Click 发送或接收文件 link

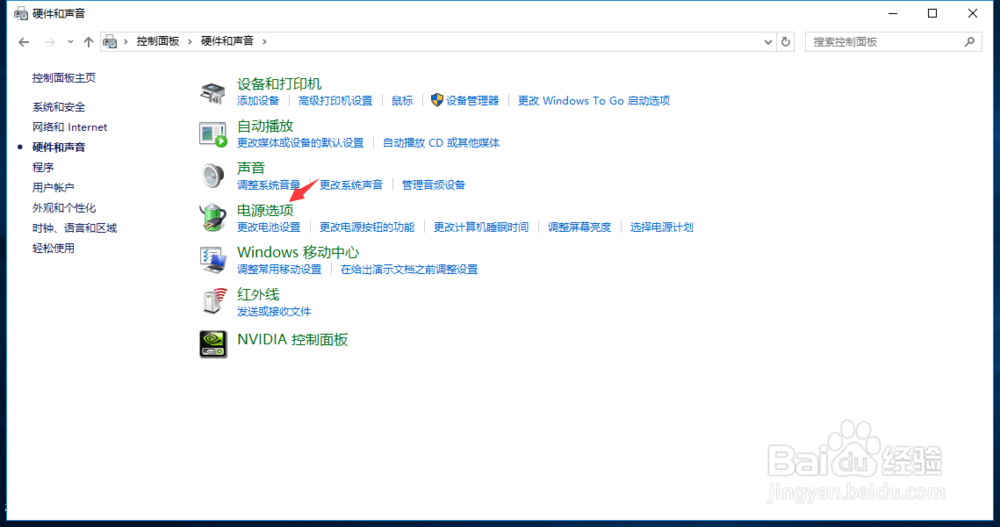click(274, 311)
